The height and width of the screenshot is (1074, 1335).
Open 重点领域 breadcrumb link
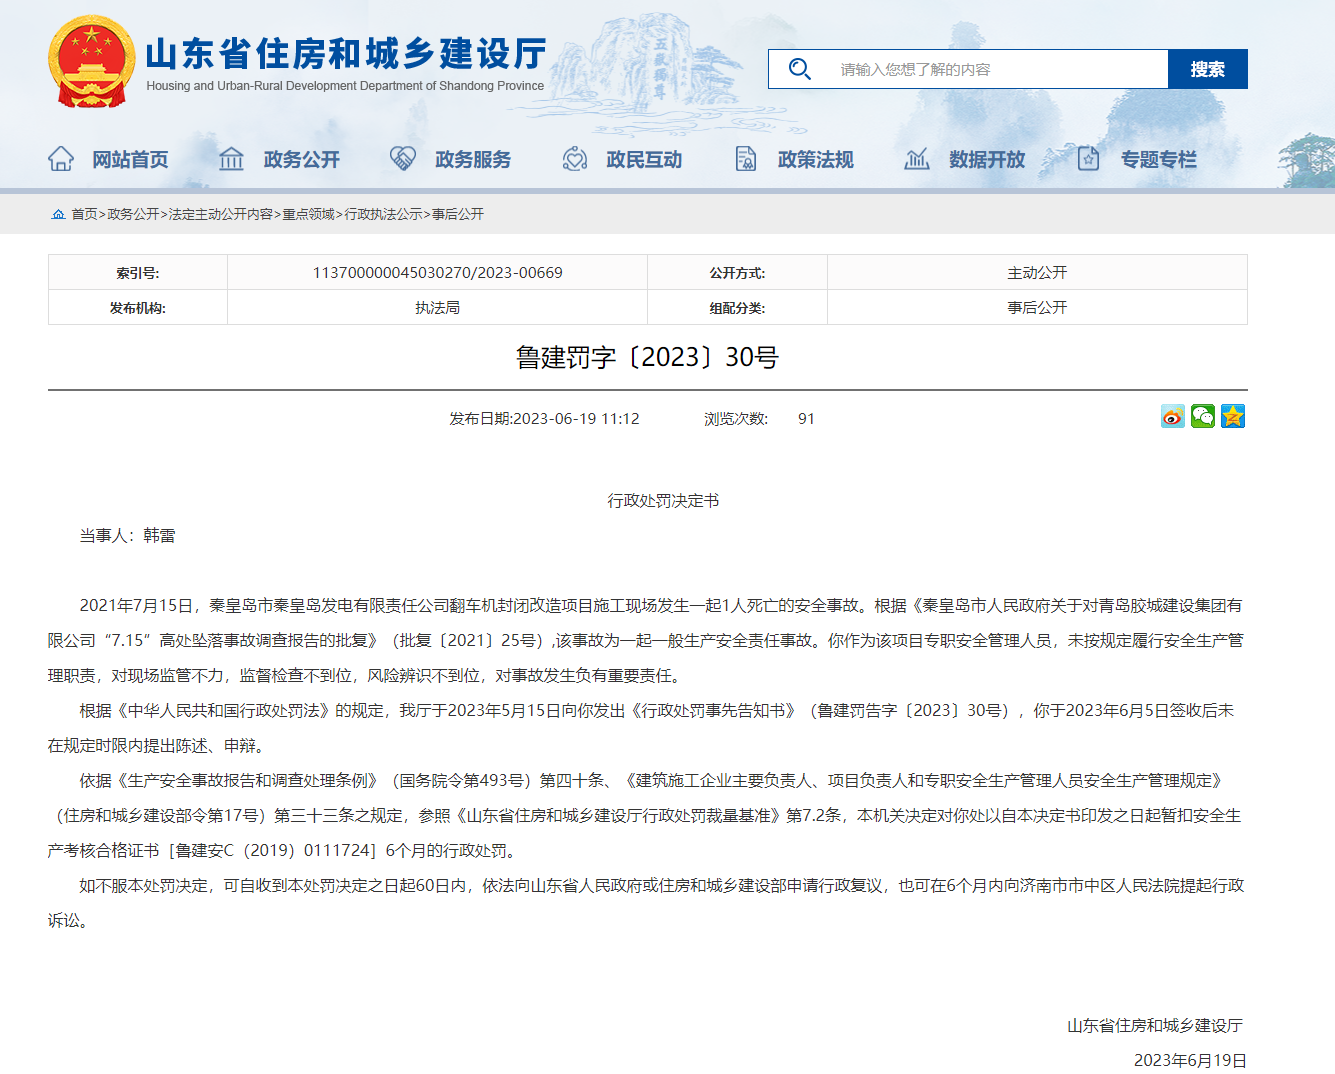tap(308, 214)
